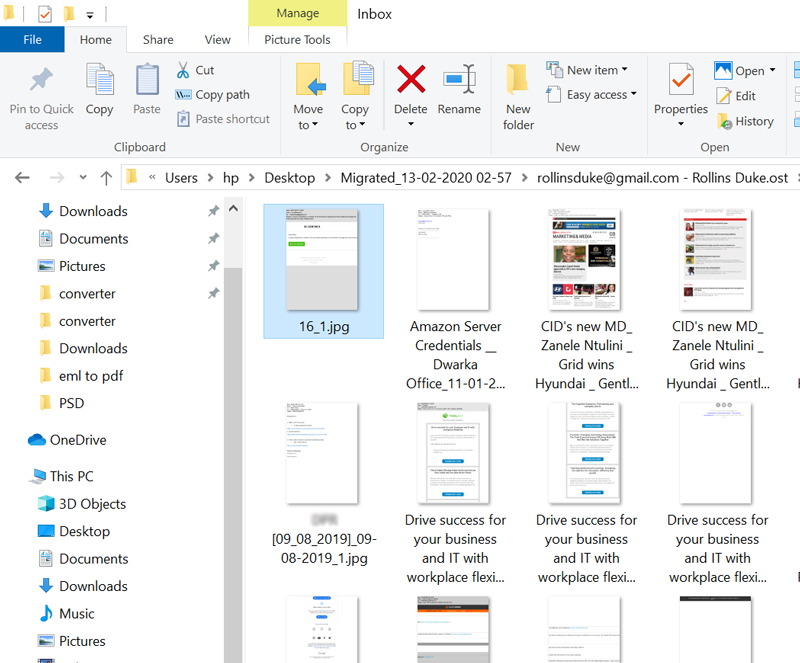This screenshot has height=663, width=800.
Task: Click the red Delete X icon
Action: tap(411, 79)
